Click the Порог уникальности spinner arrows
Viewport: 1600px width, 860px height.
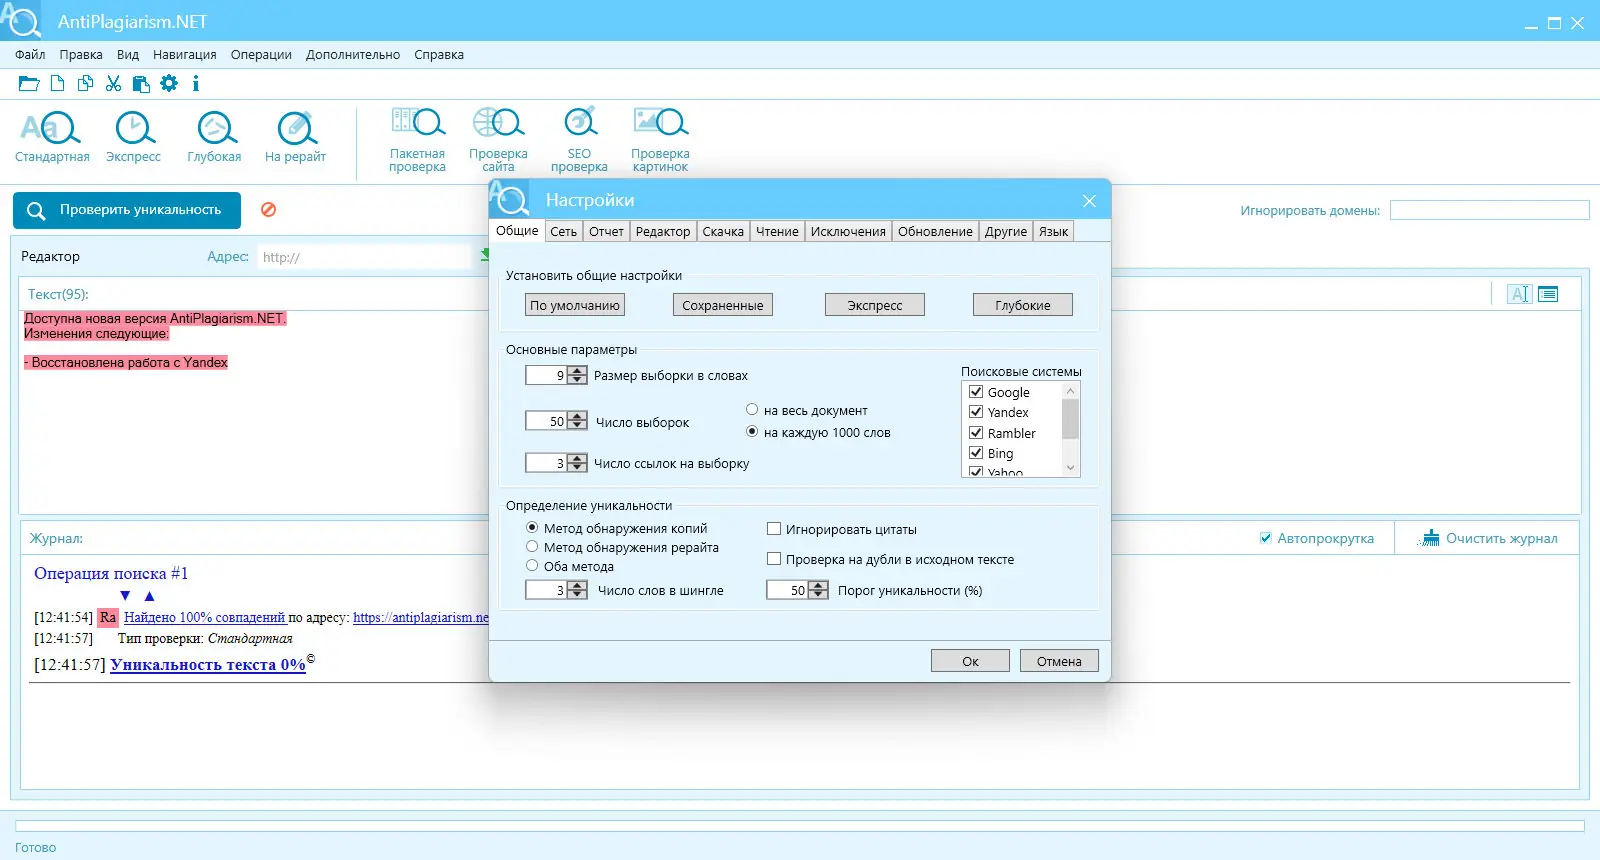pos(818,590)
